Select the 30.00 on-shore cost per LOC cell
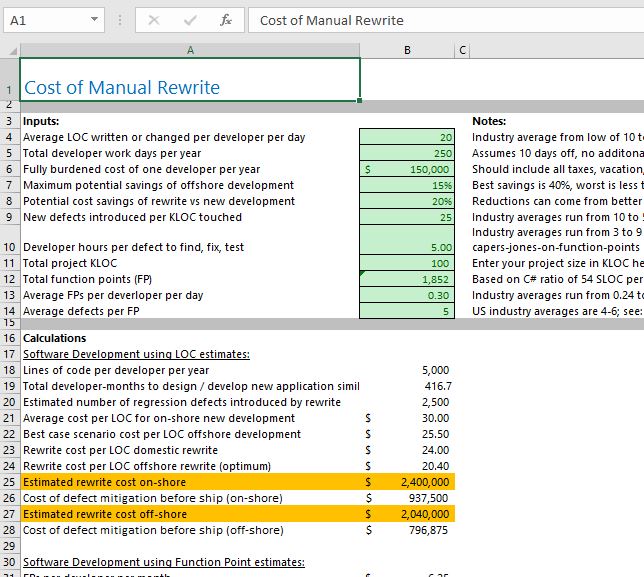The width and height of the screenshot is (644, 577). (x=407, y=418)
